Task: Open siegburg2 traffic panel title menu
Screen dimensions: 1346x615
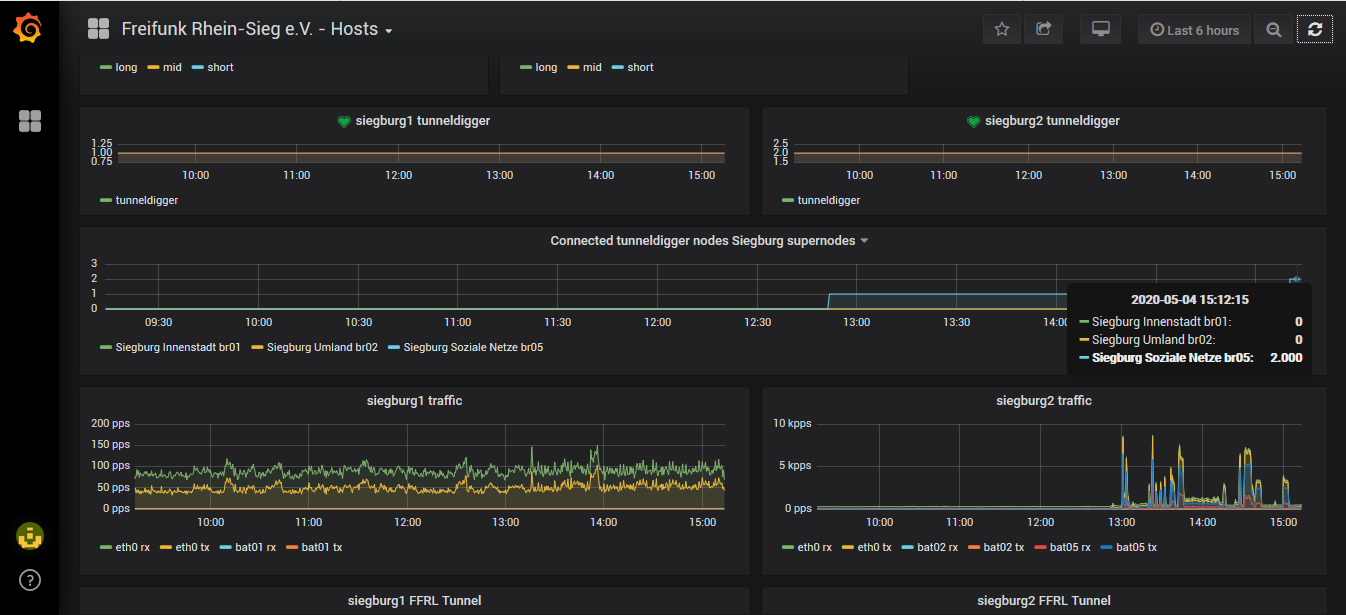Action: (x=1044, y=401)
